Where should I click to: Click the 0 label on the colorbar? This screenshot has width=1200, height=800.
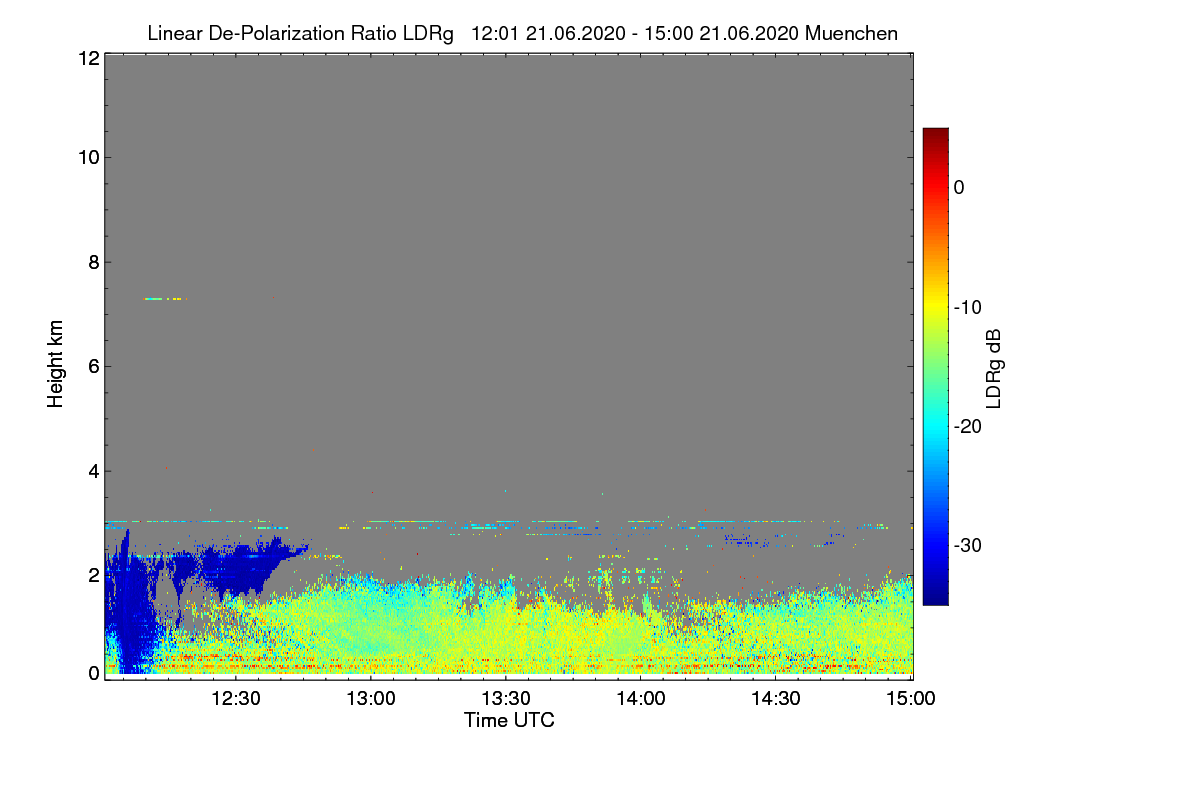click(x=960, y=187)
